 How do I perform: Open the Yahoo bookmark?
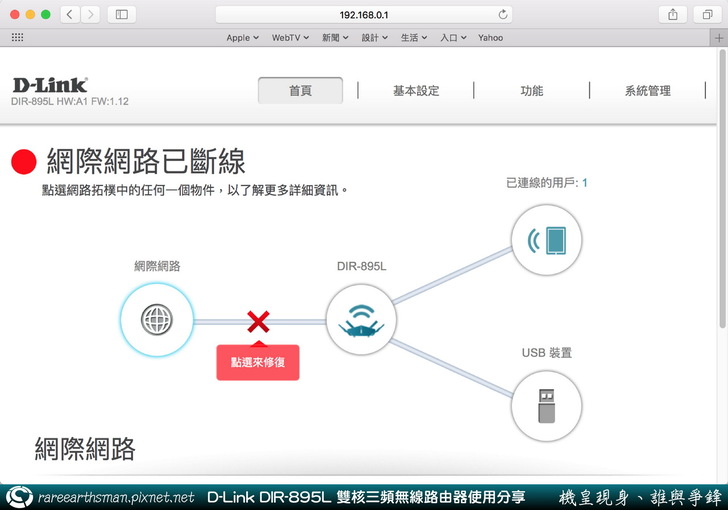pyautogui.click(x=490, y=38)
